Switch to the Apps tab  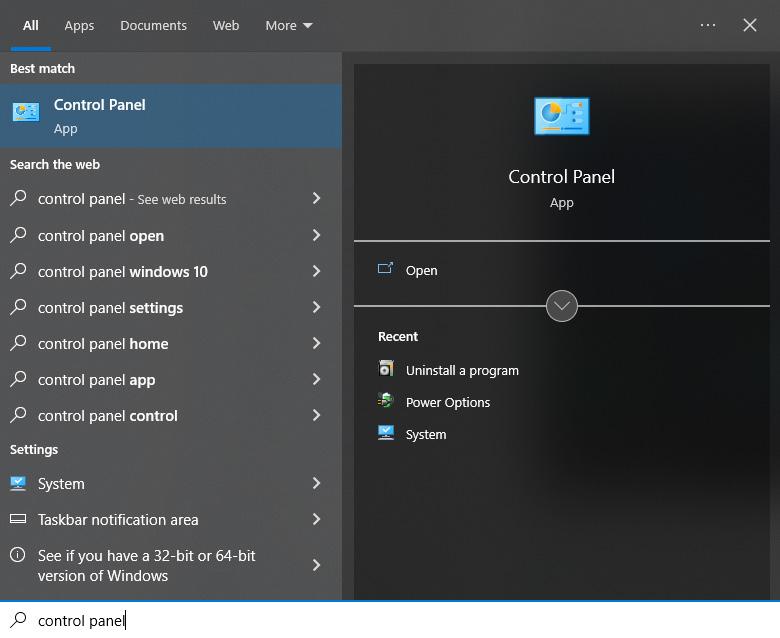pyautogui.click(x=79, y=25)
